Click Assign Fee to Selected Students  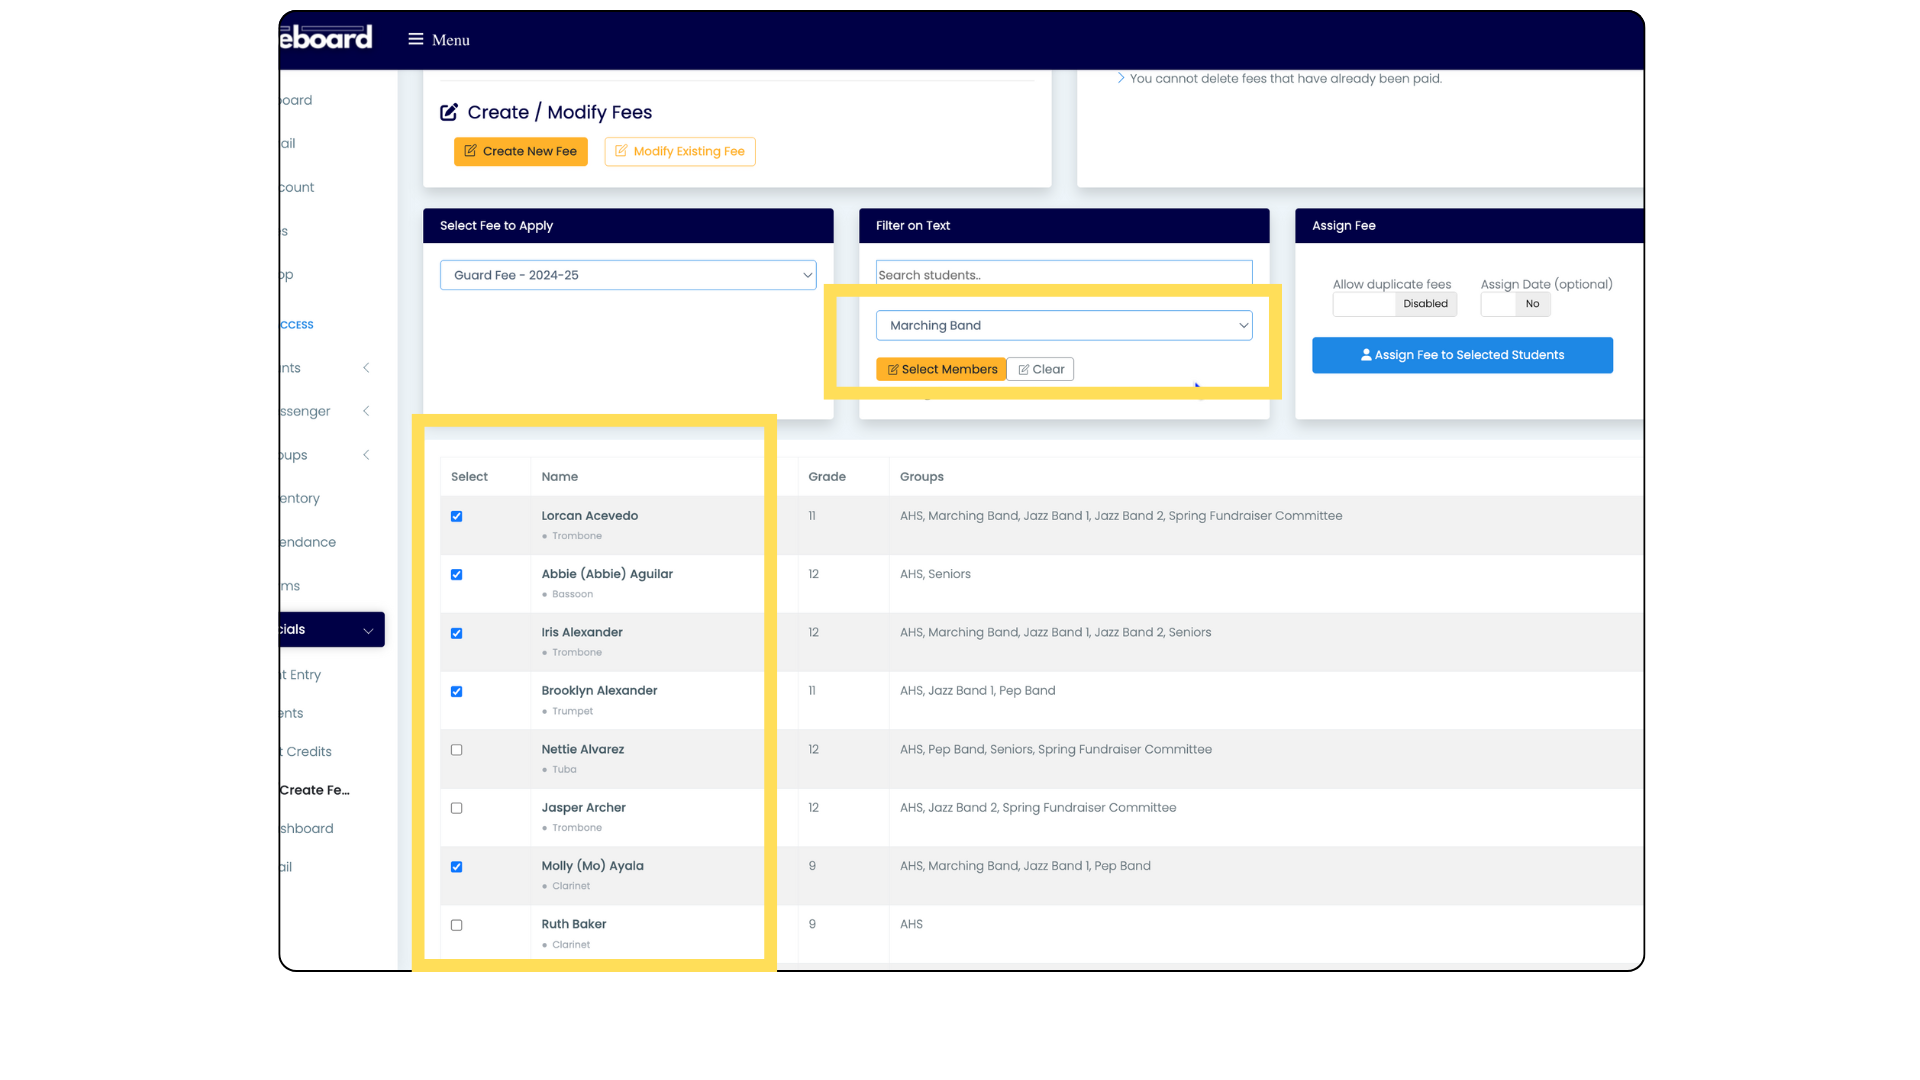(1462, 355)
